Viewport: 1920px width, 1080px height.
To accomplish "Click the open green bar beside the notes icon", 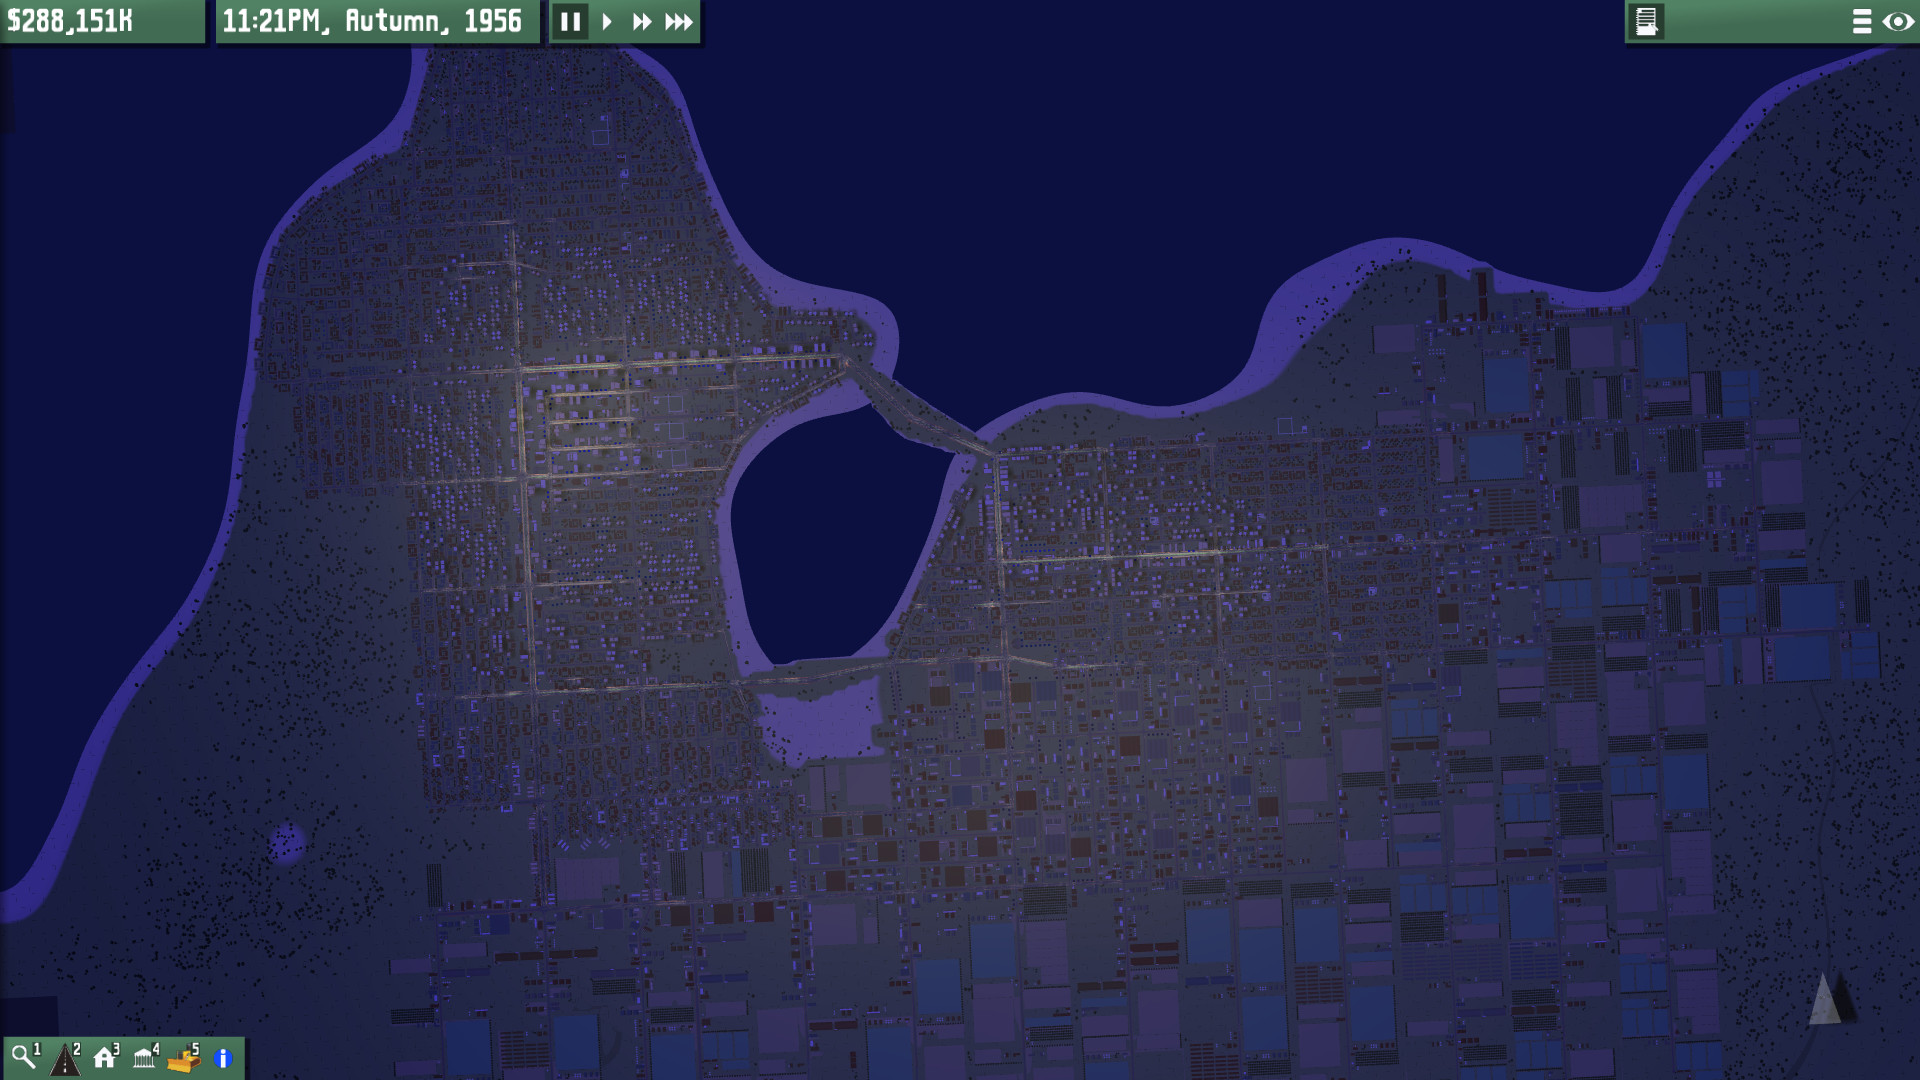I will 1755,21.
